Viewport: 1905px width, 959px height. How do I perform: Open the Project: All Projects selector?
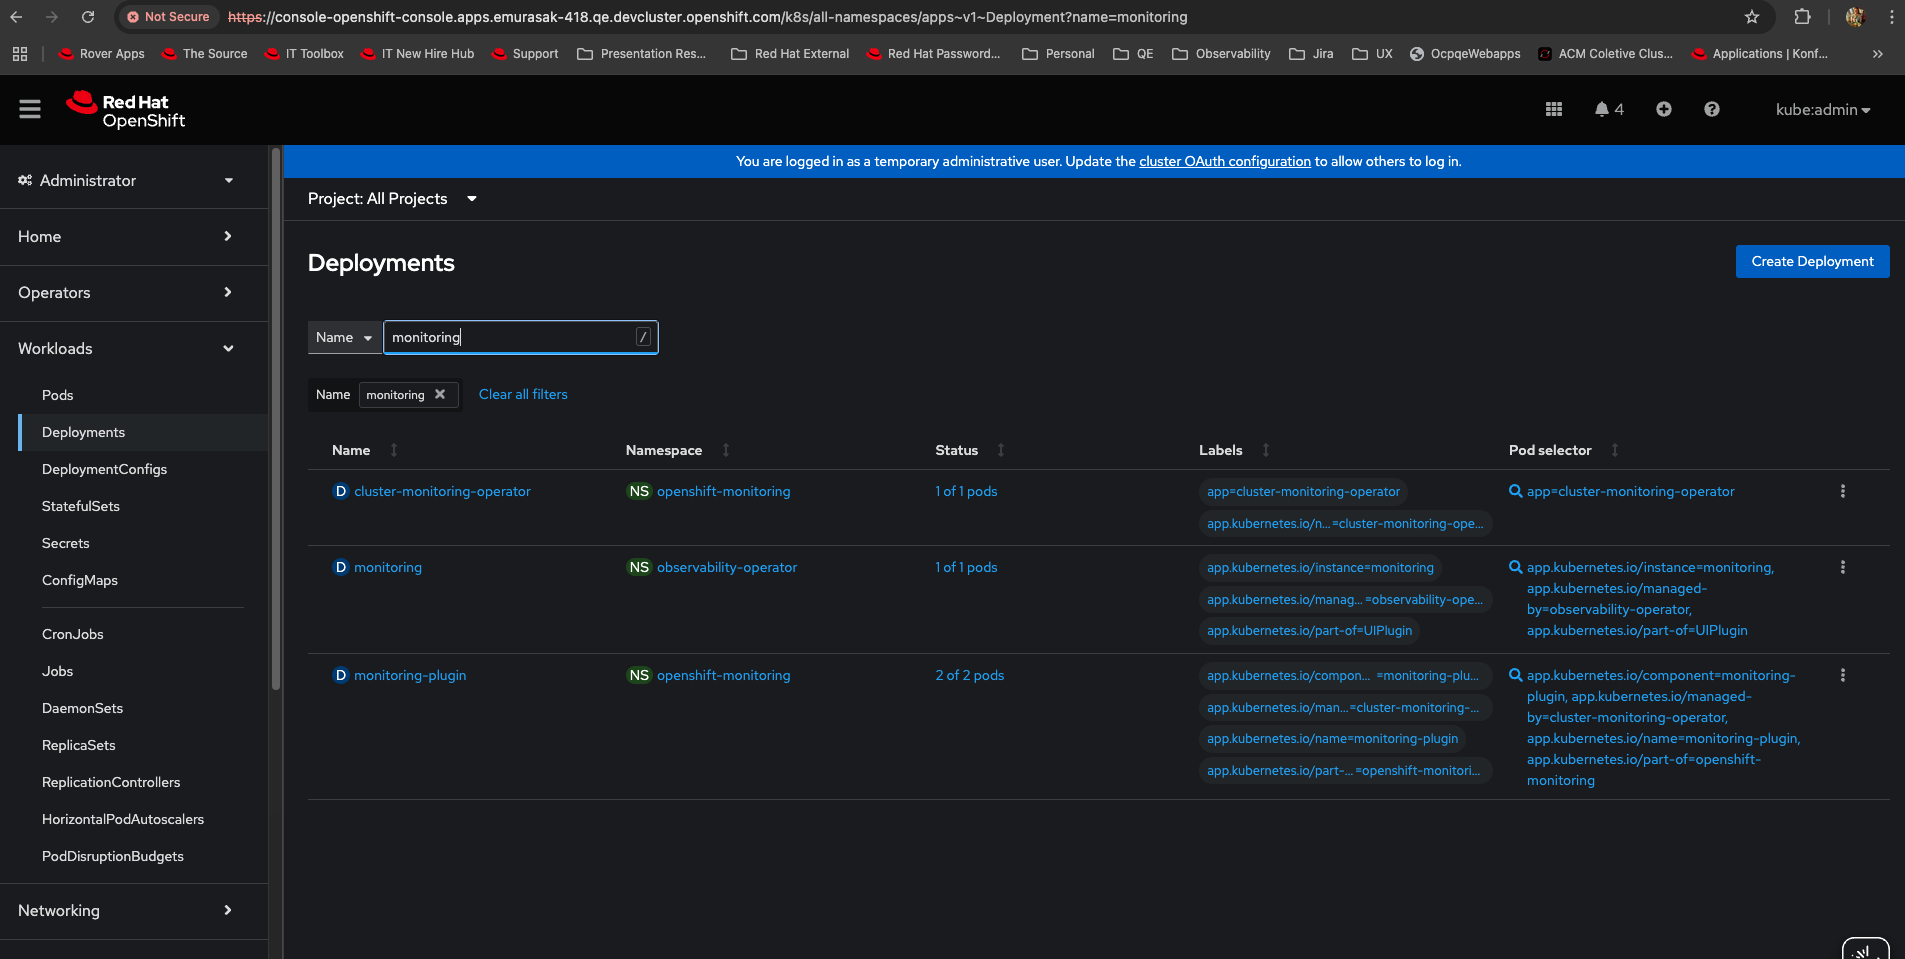pyautogui.click(x=392, y=199)
